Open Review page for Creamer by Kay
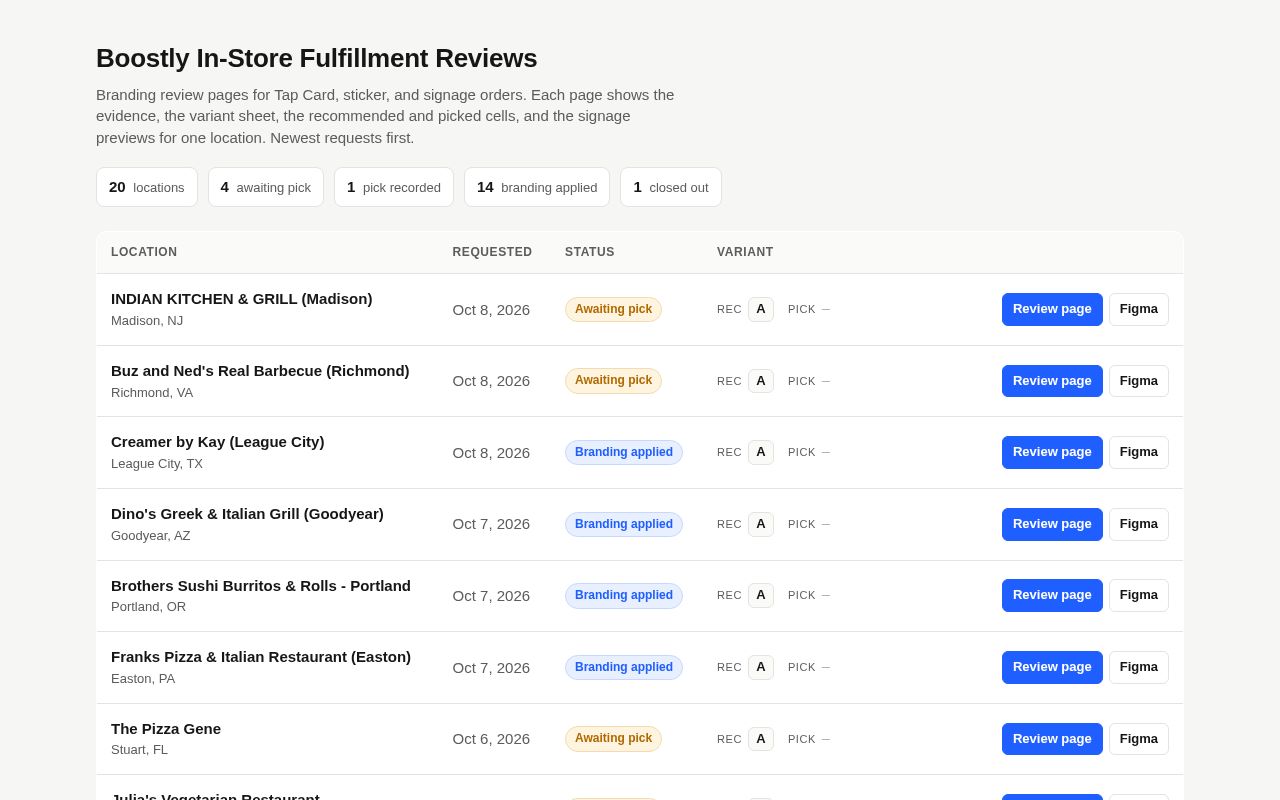The height and width of the screenshot is (800, 1280). pos(1052,452)
